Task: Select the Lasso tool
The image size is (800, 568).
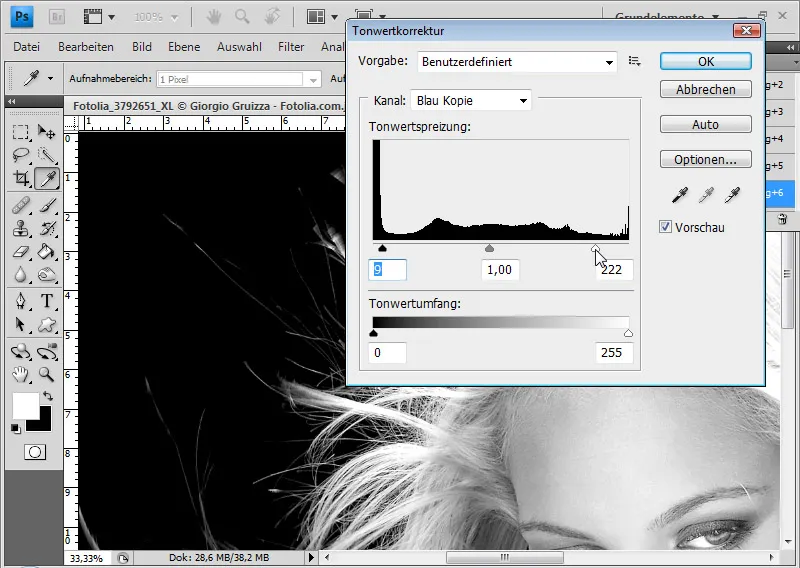Action: click(20, 155)
